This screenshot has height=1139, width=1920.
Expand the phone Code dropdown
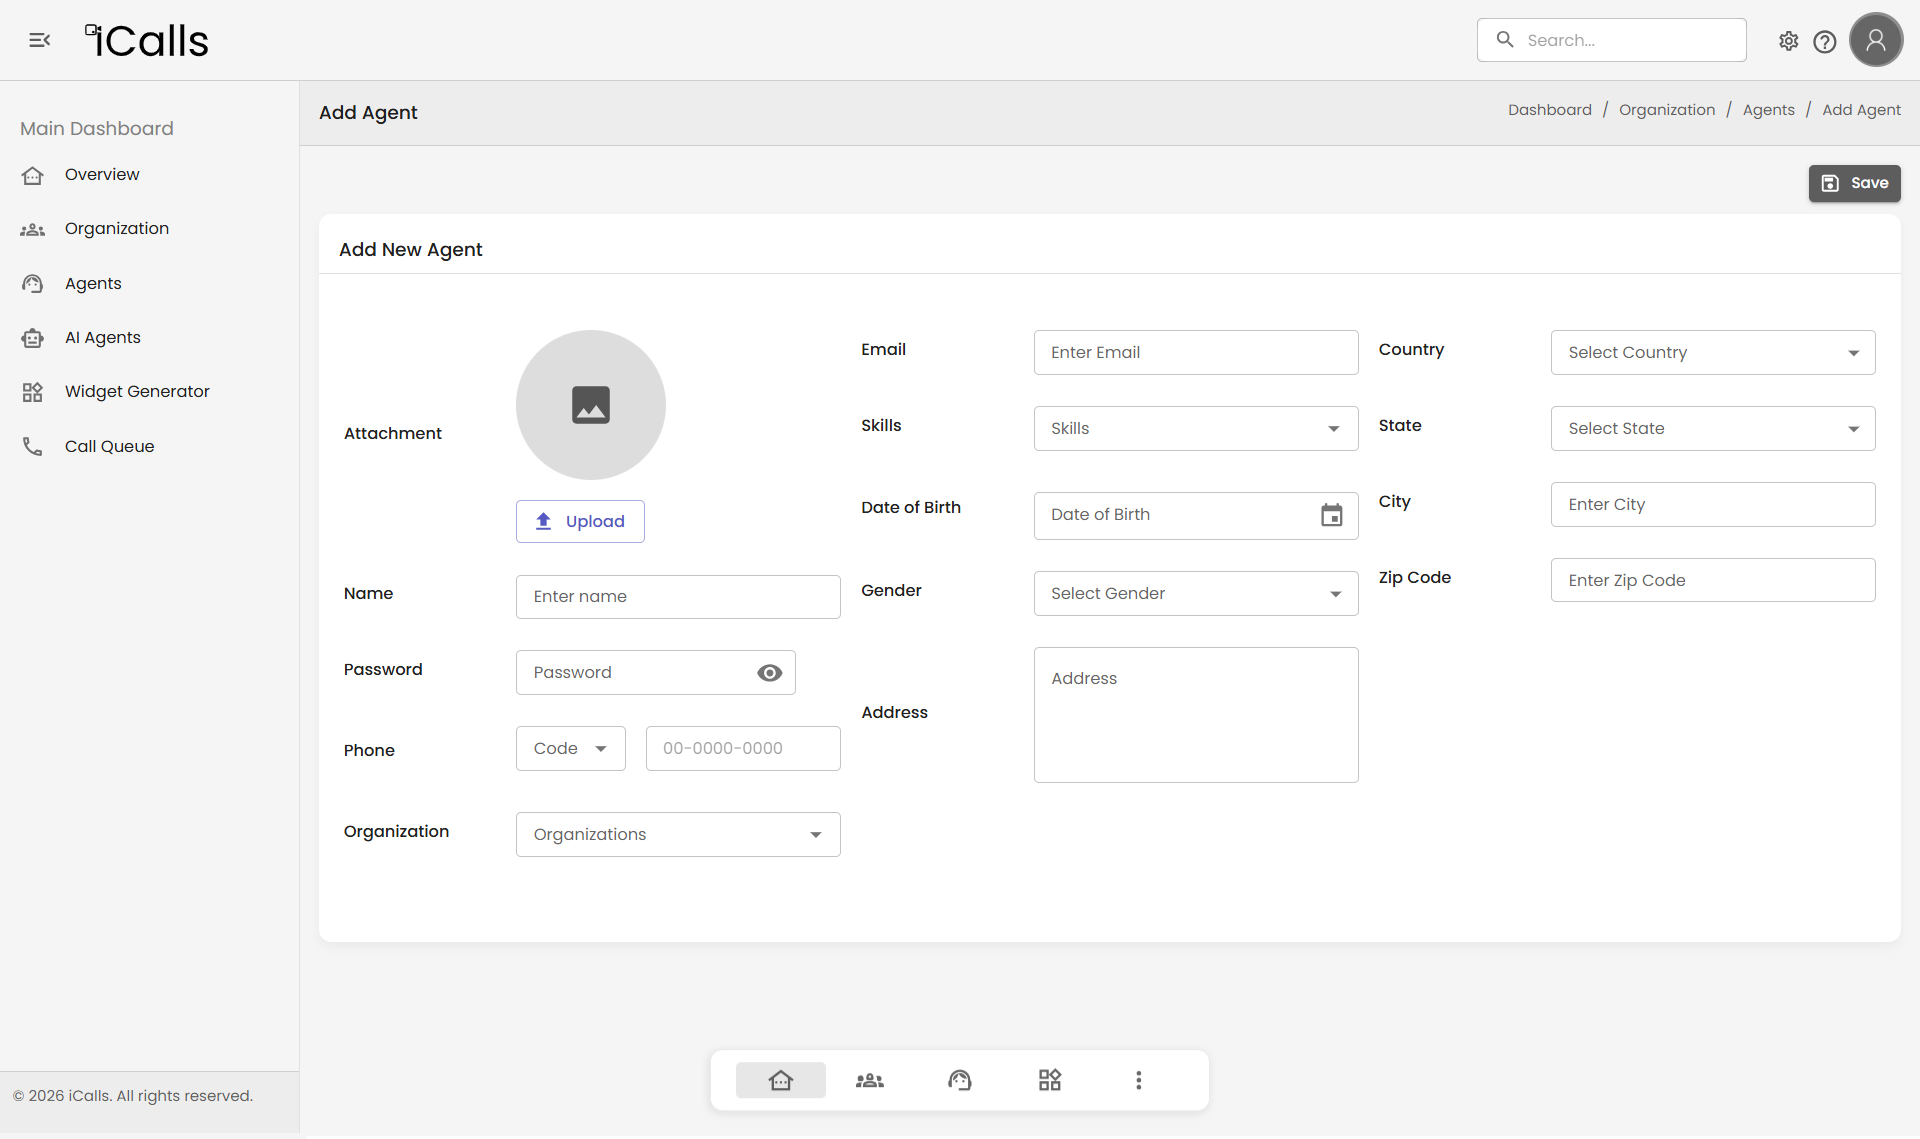click(570, 749)
